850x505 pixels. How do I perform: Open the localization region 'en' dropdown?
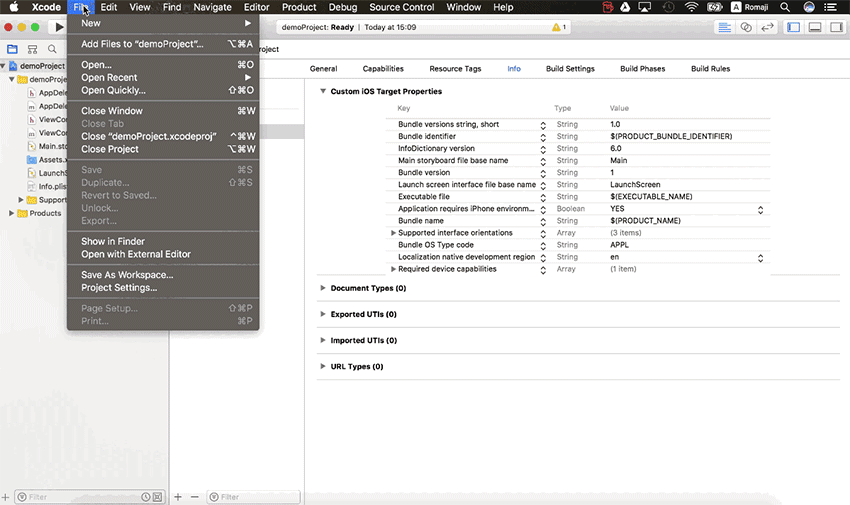tap(761, 258)
